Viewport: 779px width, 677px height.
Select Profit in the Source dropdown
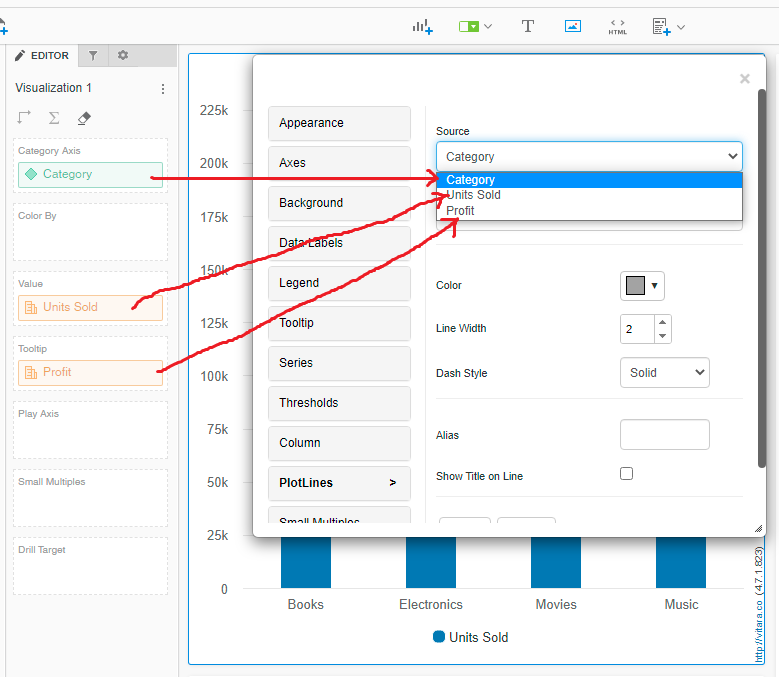coord(461,211)
